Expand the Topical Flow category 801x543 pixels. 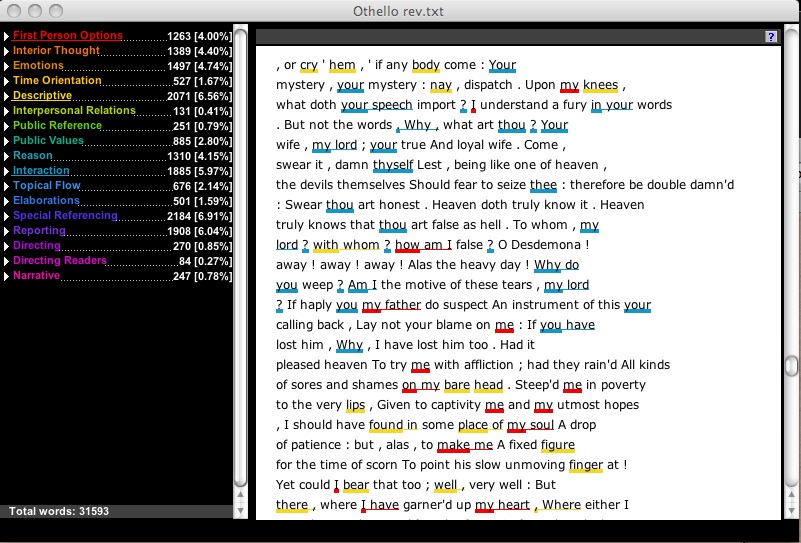(x=6, y=186)
